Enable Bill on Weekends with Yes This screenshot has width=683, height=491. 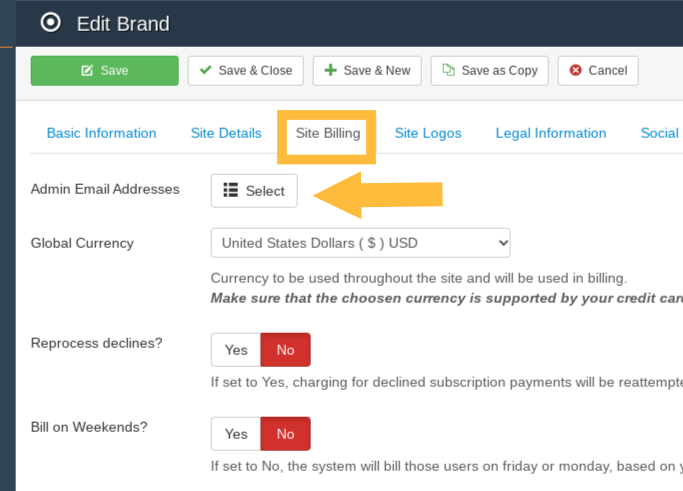236,434
